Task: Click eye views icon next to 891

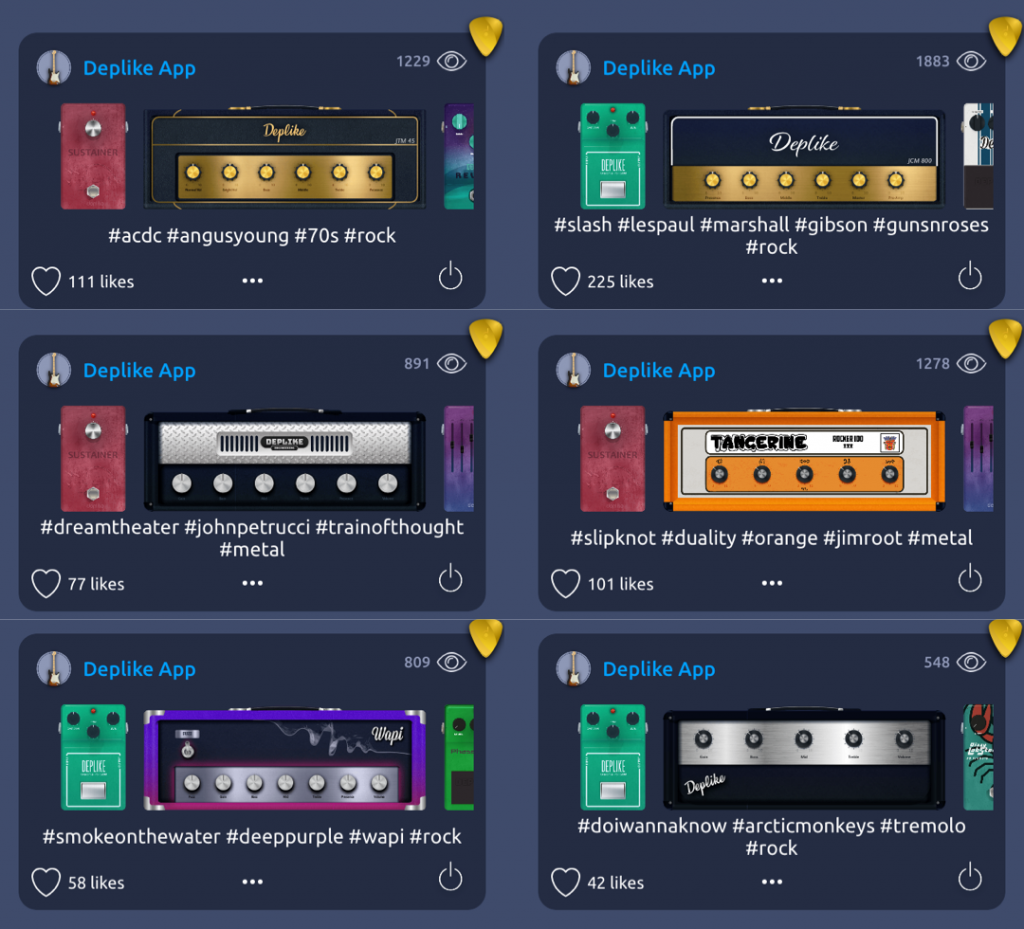Action: click(452, 364)
